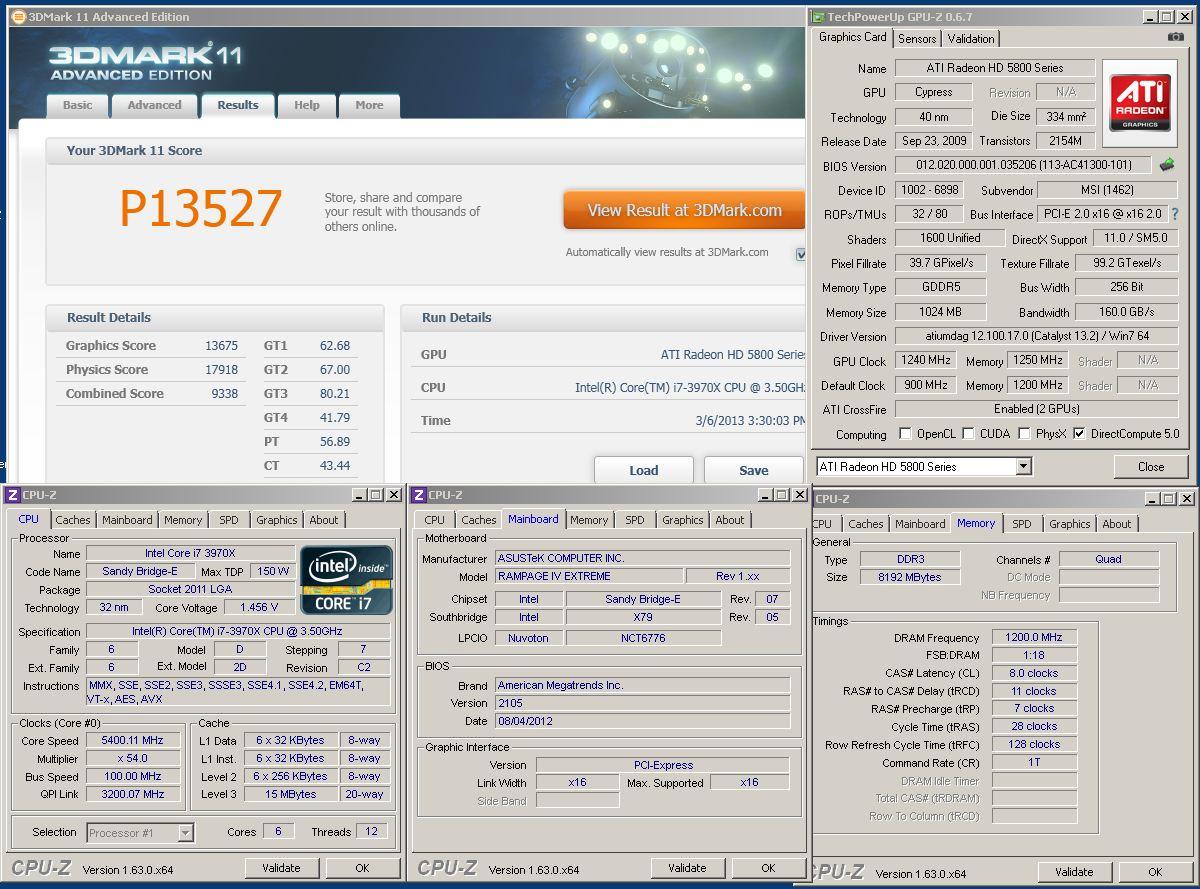Click the Z icon of the CPU-Z Mainboard window

click(x=419, y=495)
